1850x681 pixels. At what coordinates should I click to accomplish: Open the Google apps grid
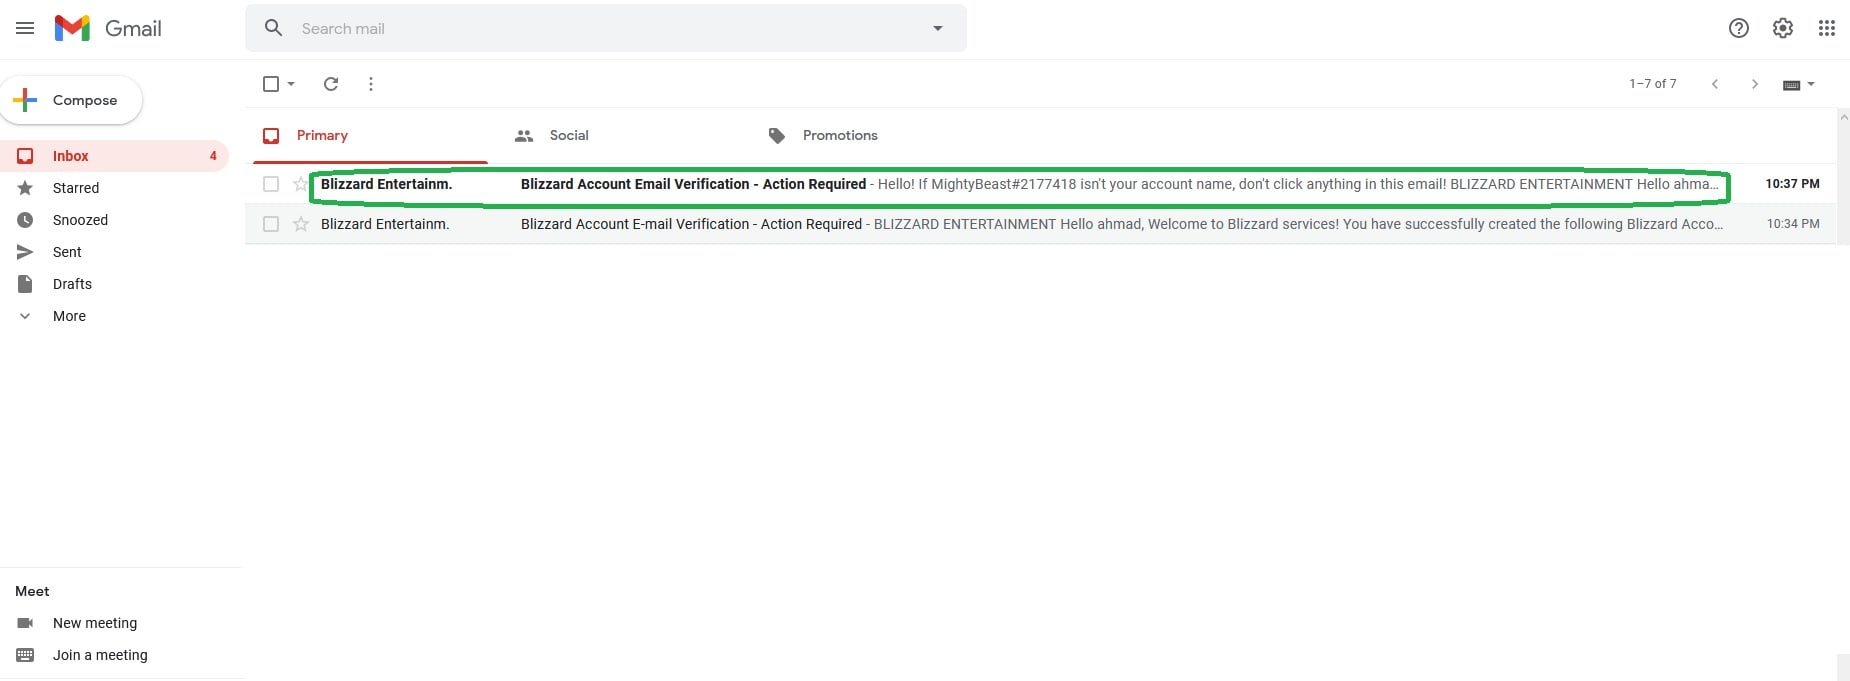tap(1826, 28)
